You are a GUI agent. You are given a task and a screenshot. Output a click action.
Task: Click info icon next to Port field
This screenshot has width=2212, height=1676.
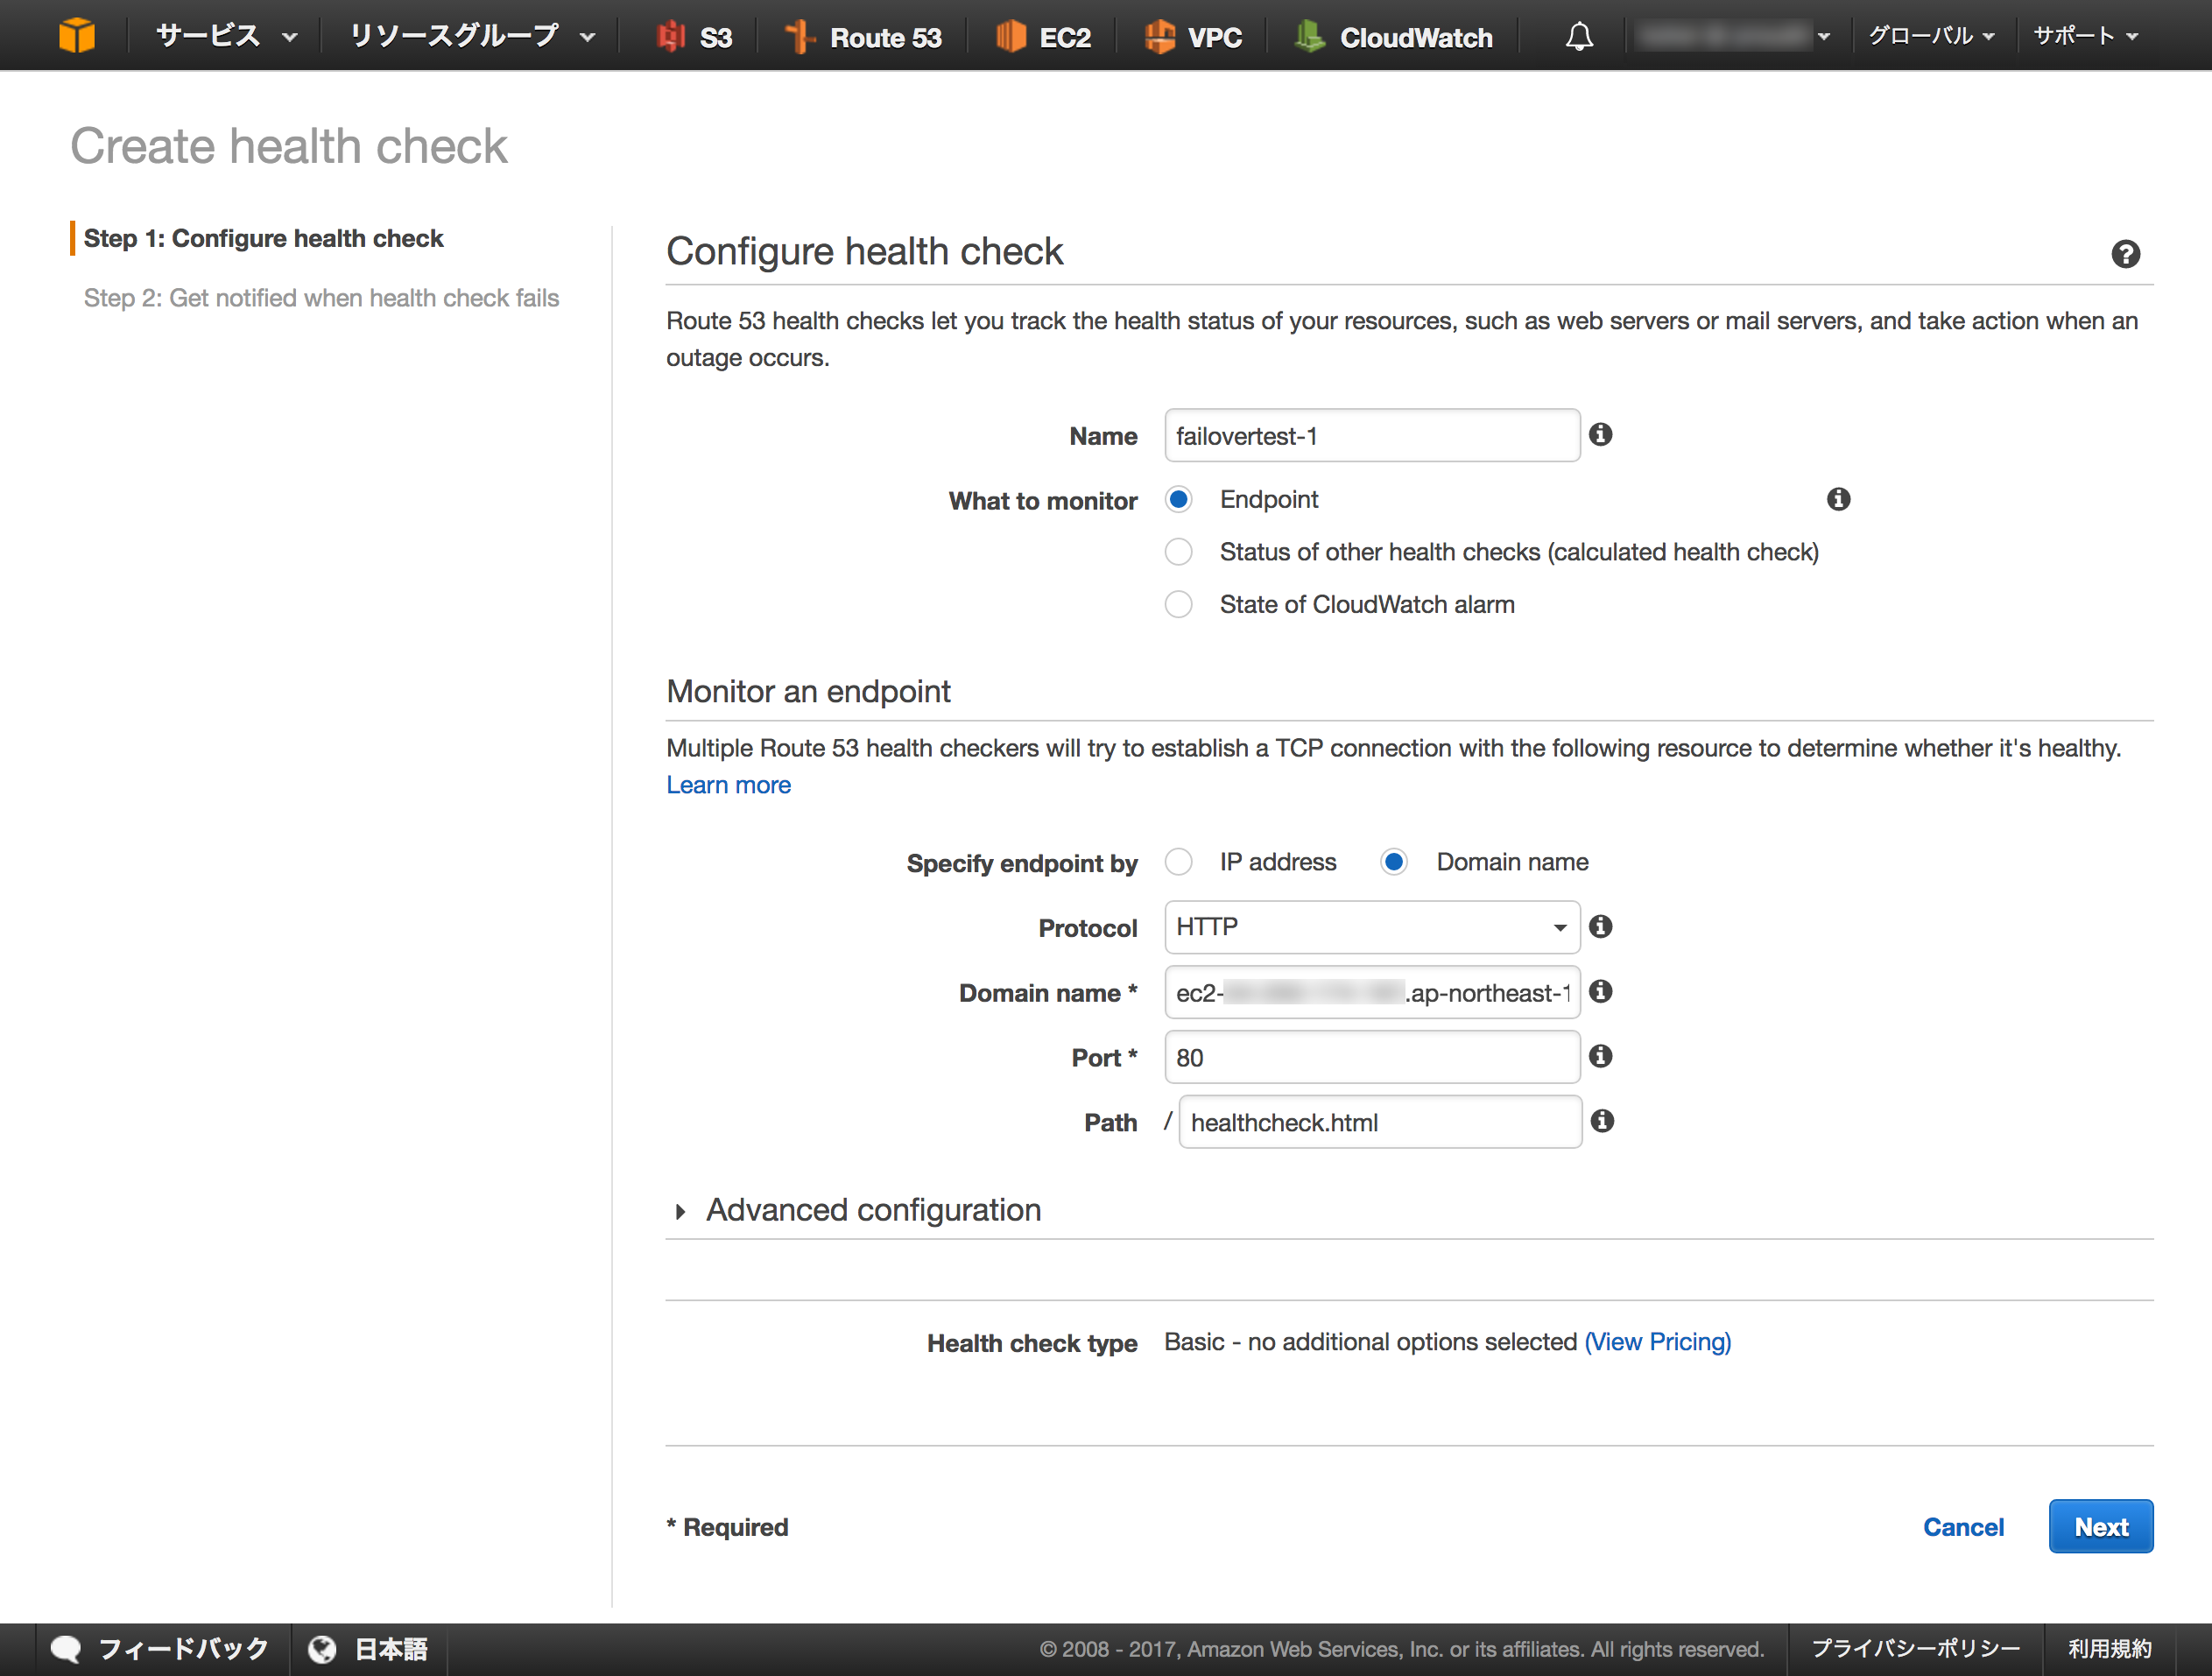(1600, 1056)
